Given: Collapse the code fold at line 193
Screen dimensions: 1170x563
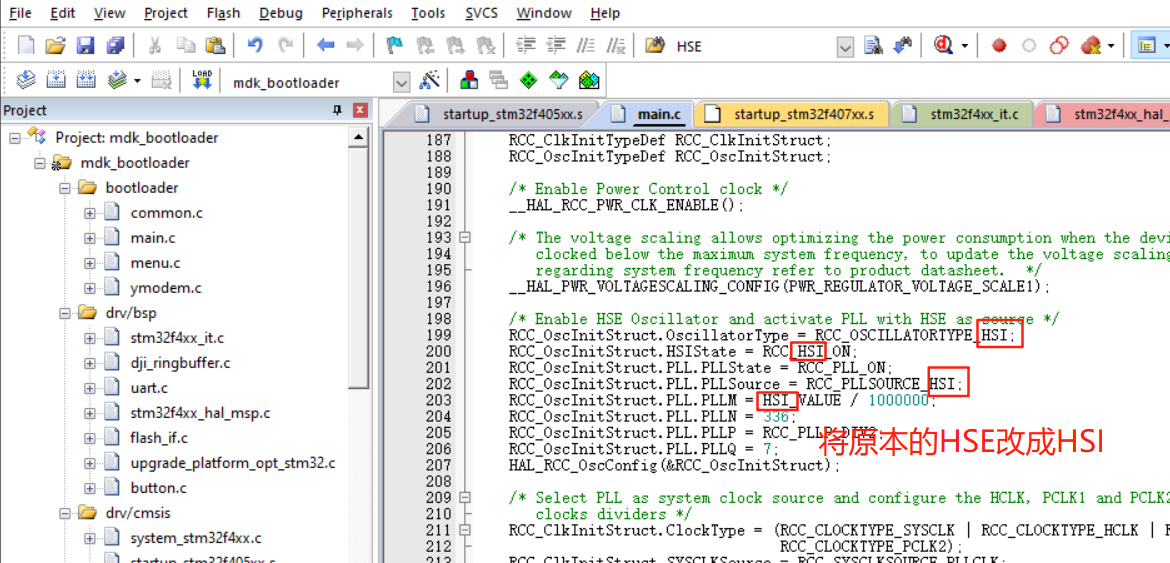Looking at the screenshot, I should pyautogui.click(x=465, y=238).
